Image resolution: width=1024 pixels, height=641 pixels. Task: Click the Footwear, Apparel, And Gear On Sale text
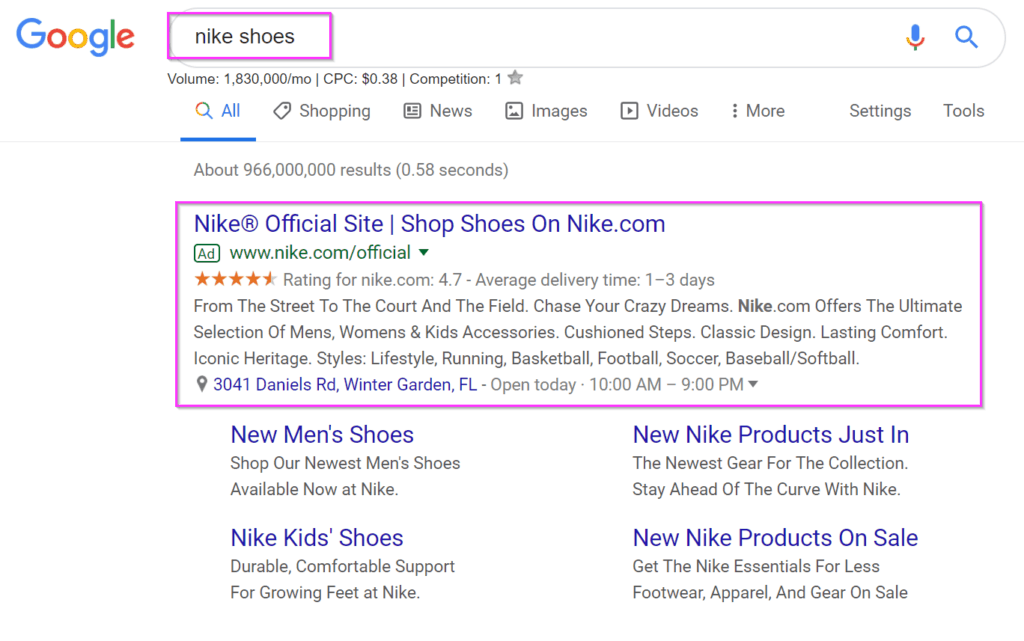[770, 593]
